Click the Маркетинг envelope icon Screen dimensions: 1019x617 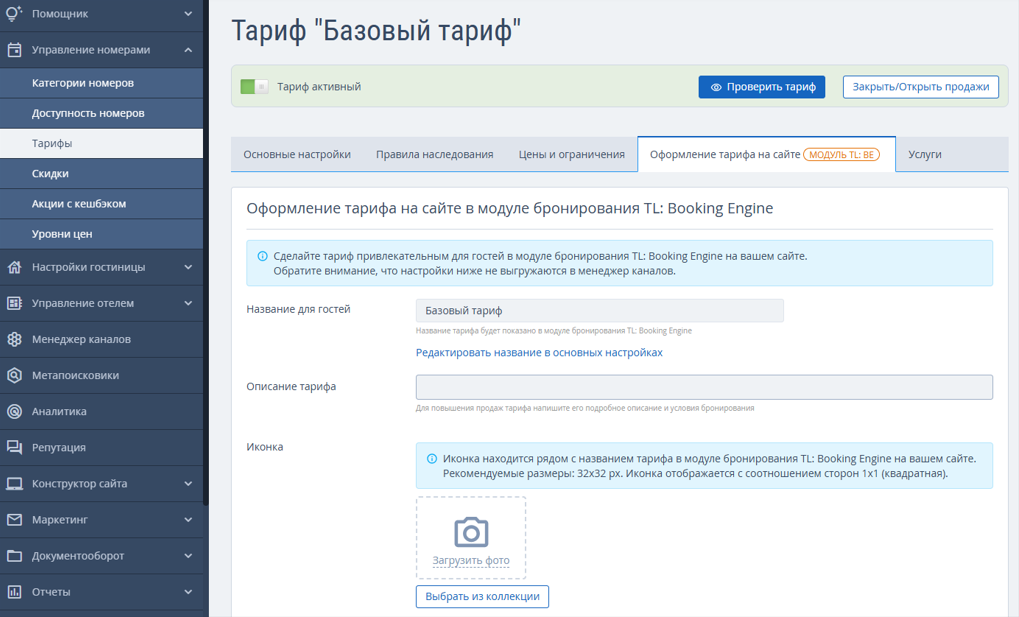tap(14, 520)
